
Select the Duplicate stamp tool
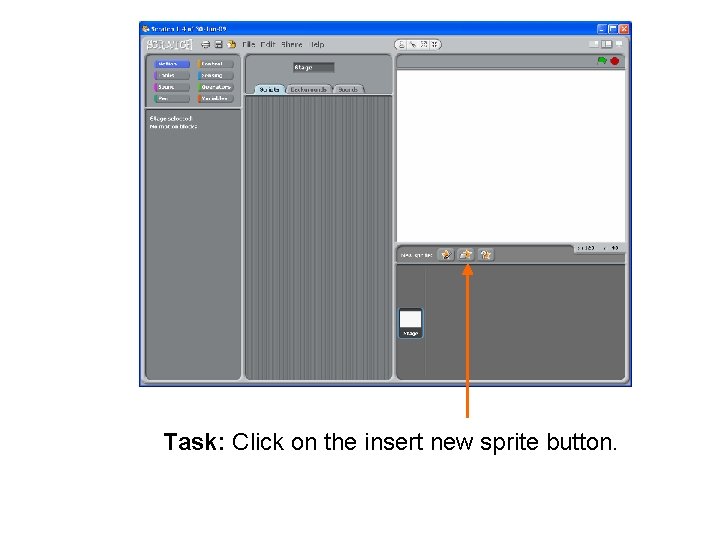(402, 45)
